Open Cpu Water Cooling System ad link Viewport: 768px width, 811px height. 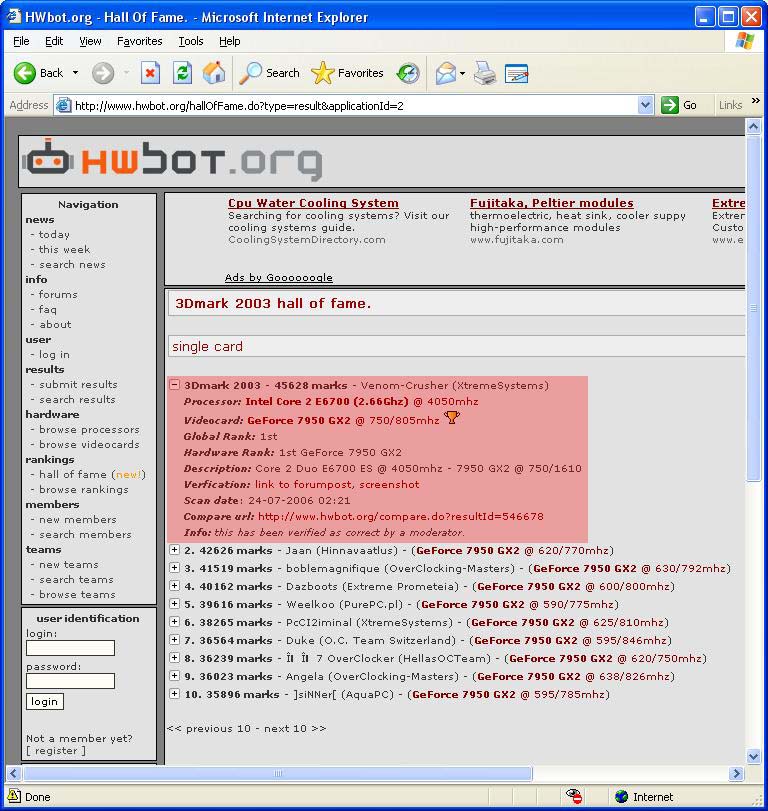tap(313, 203)
